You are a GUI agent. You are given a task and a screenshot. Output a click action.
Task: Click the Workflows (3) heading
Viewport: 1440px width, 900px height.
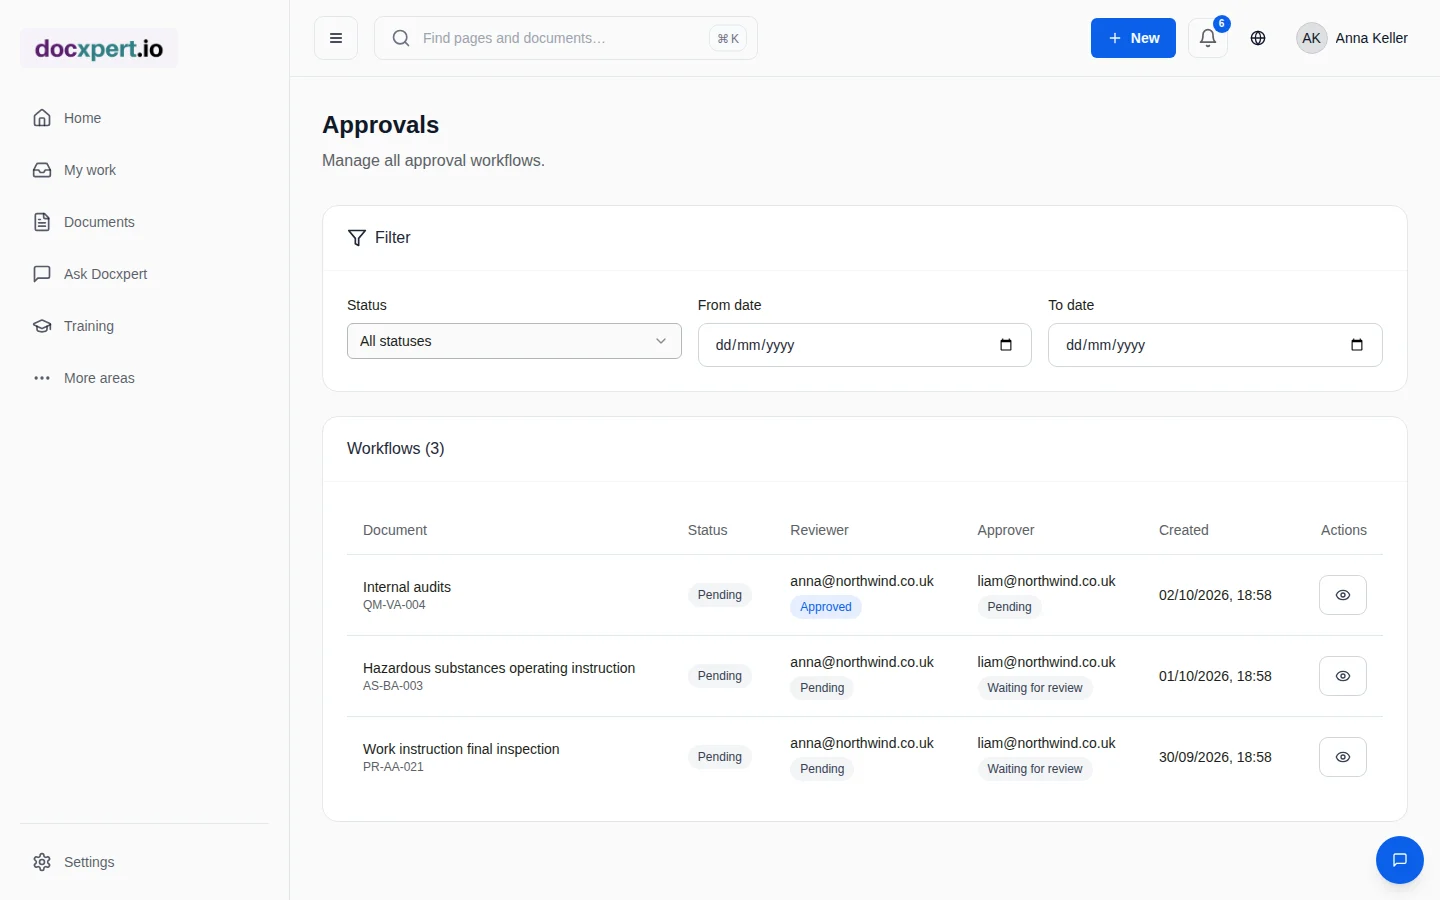pyautogui.click(x=396, y=449)
